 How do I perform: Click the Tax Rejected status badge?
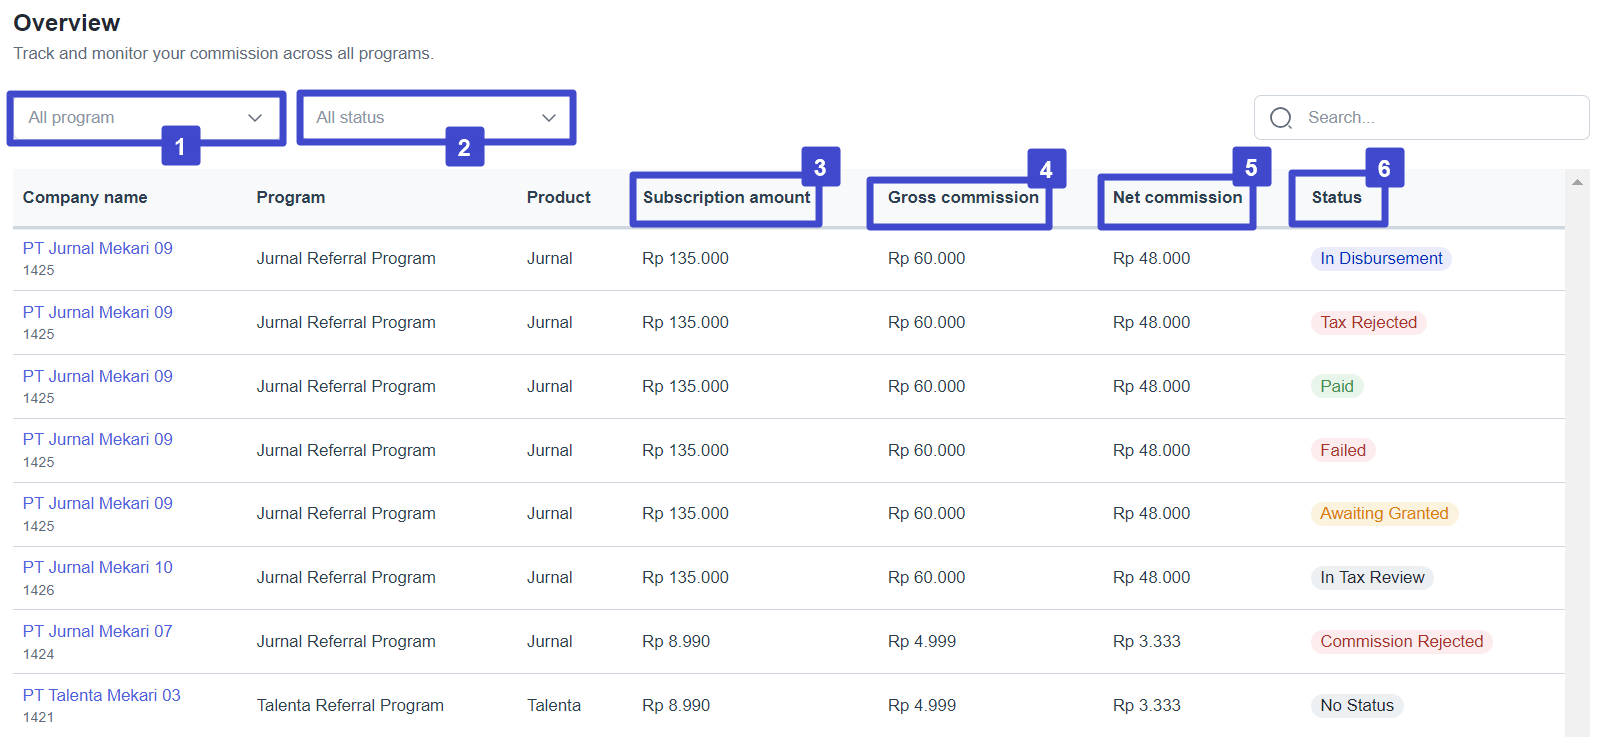1368,323
